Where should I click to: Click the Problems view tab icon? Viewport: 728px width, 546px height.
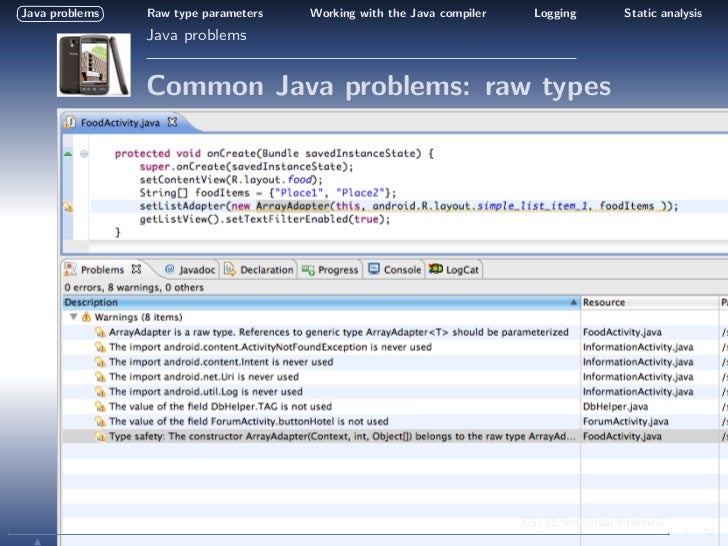tap(70, 269)
